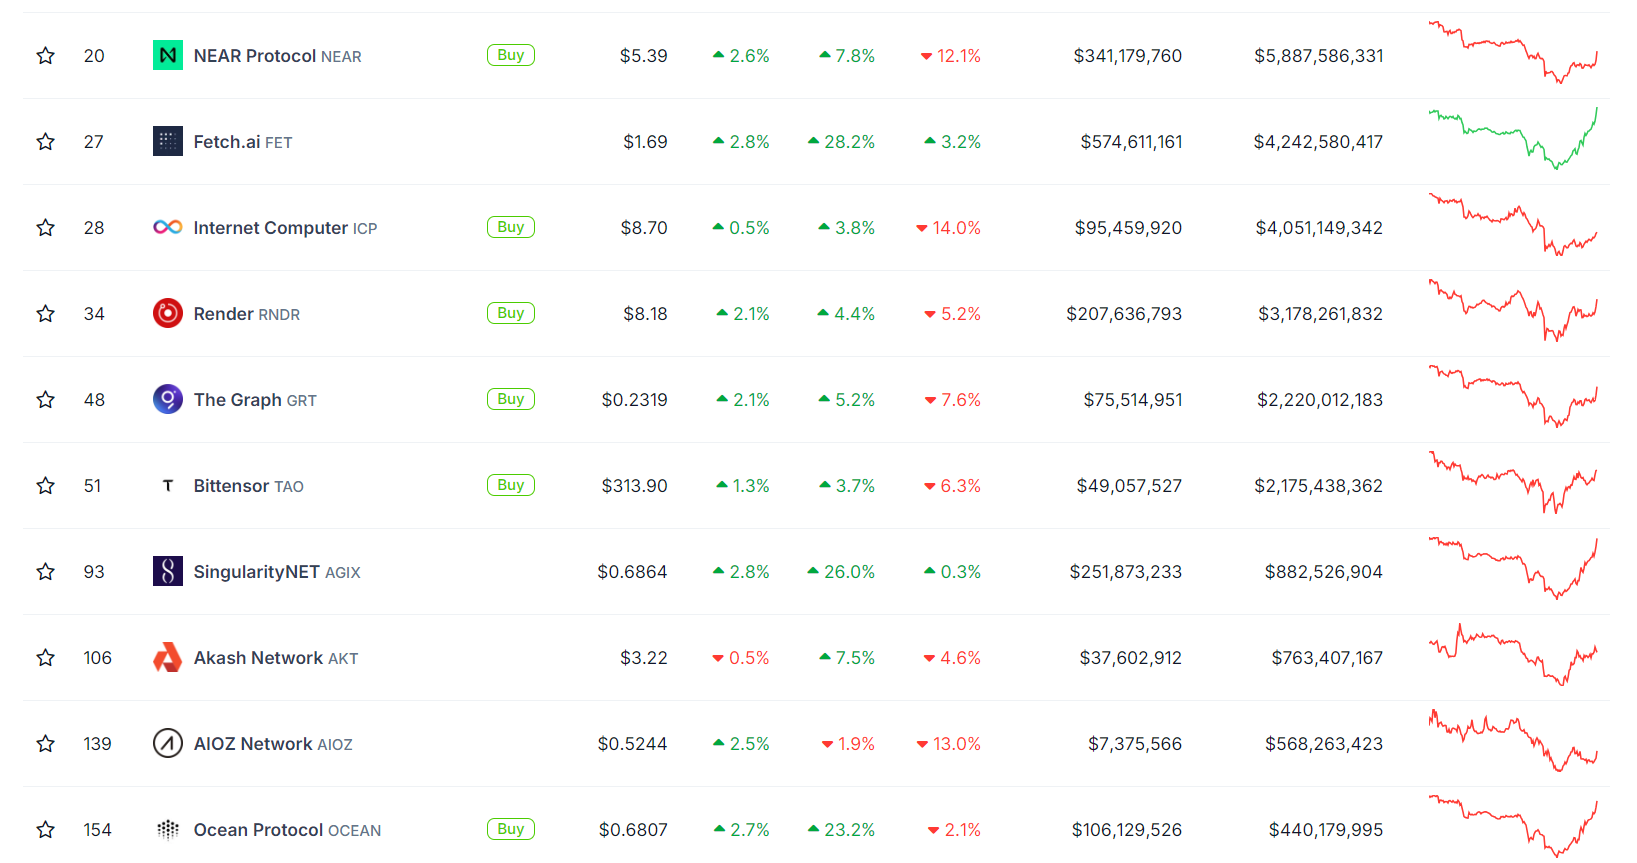The image size is (1637, 863).
Task: Click the Internet Computer ICP logo
Action: 167,227
